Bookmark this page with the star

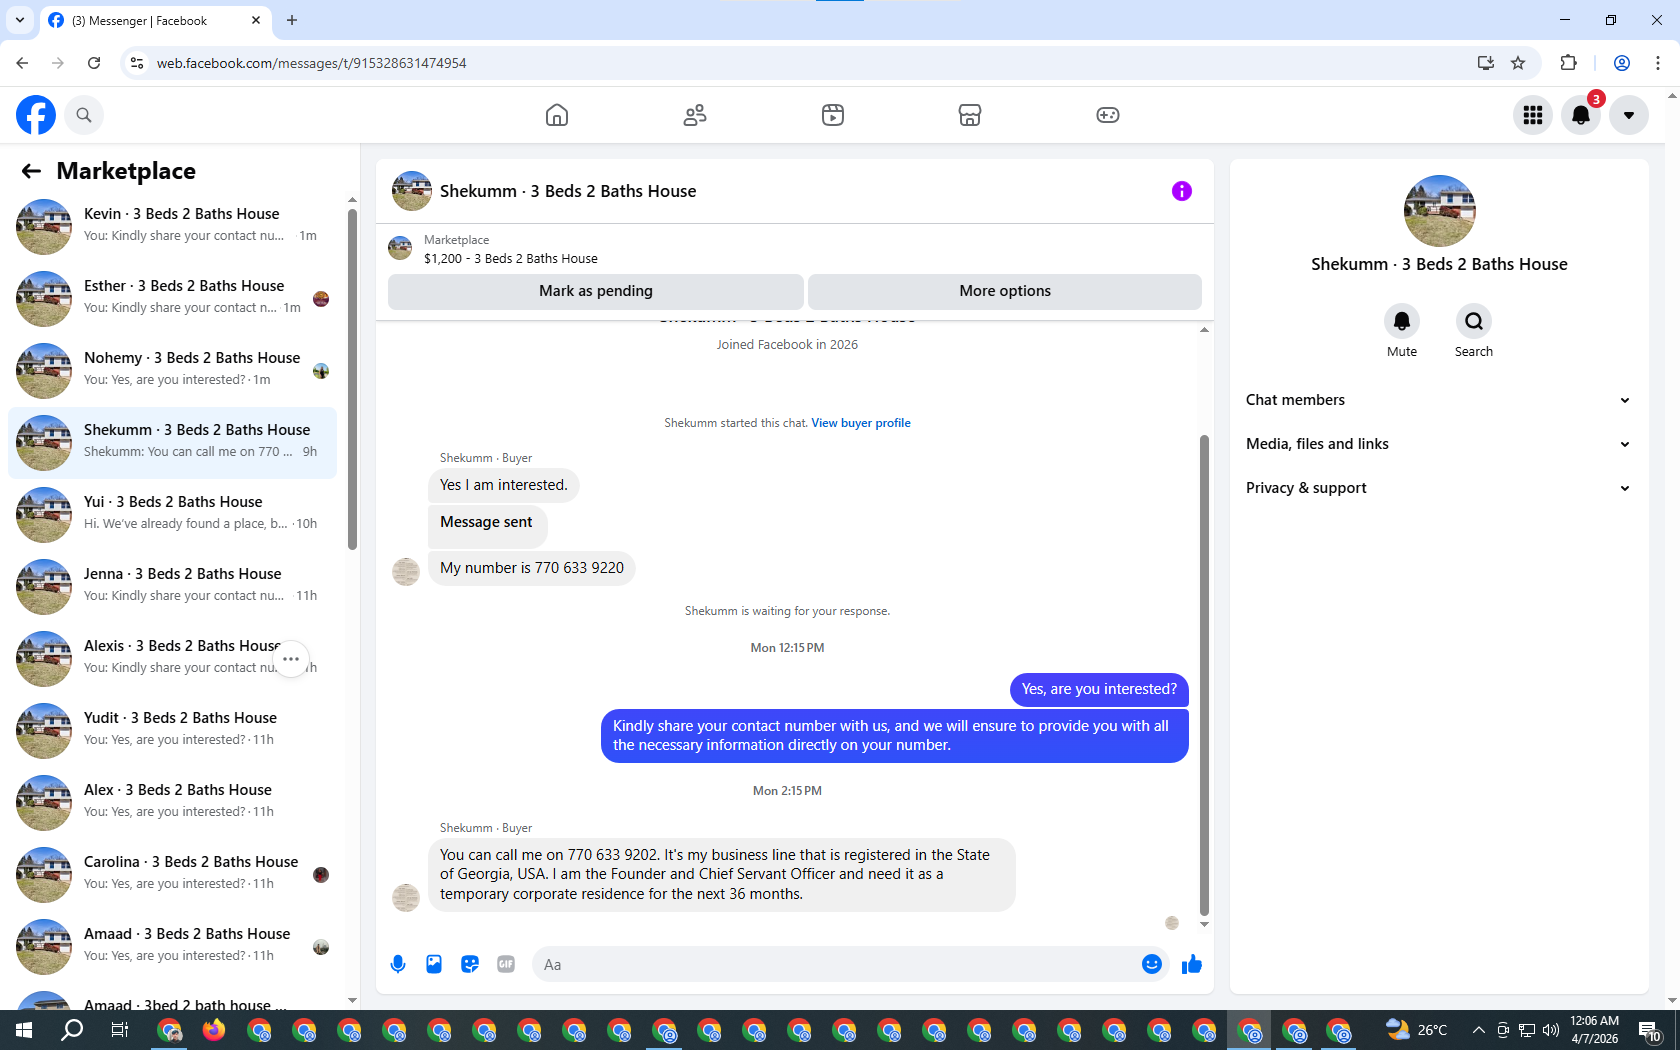tap(1518, 63)
